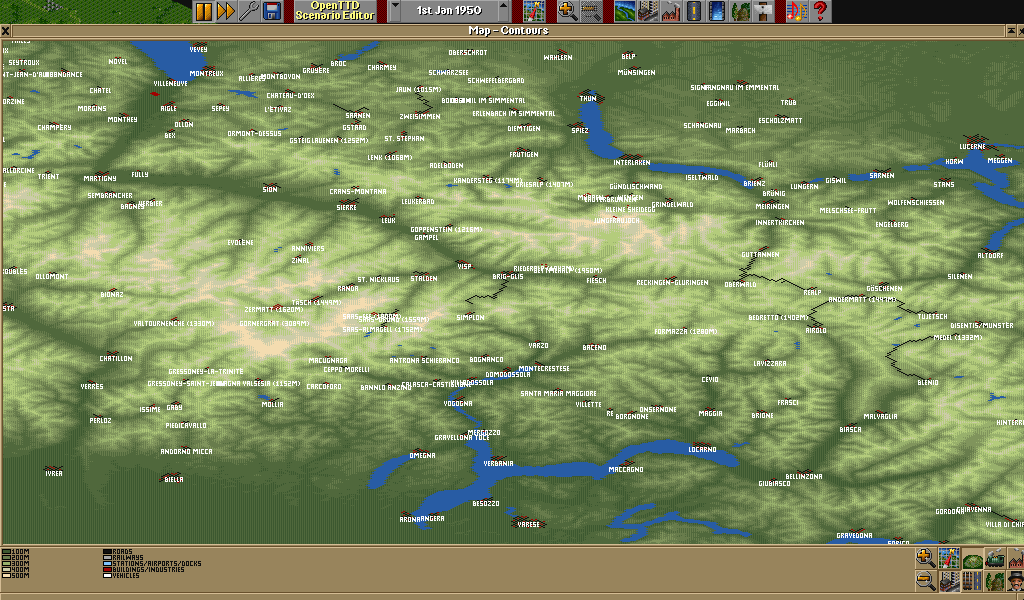The width and height of the screenshot is (1024, 600).
Task: Open the save scenario floppy disk menu
Action: coord(272,11)
